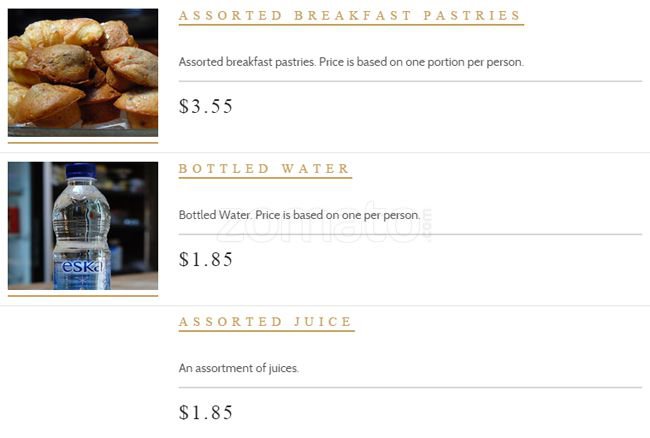Select the Bottled Water $1.85 price
This screenshot has width=650, height=438.
(206, 259)
